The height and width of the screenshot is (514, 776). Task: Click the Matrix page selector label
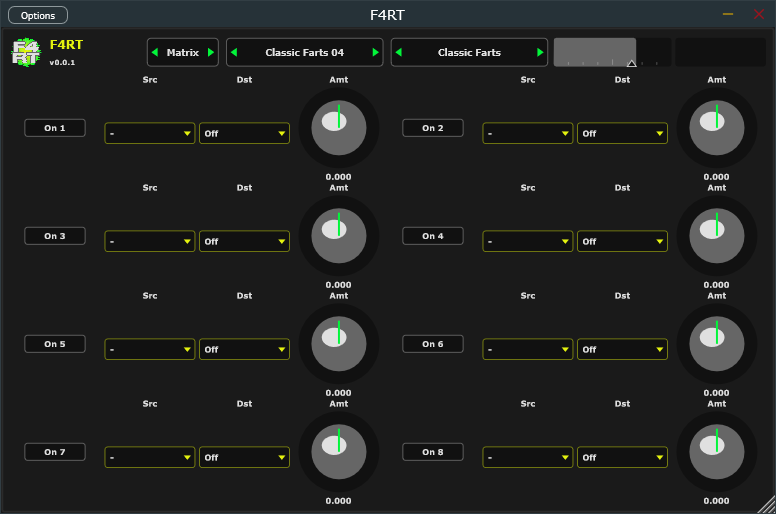click(183, 52)
